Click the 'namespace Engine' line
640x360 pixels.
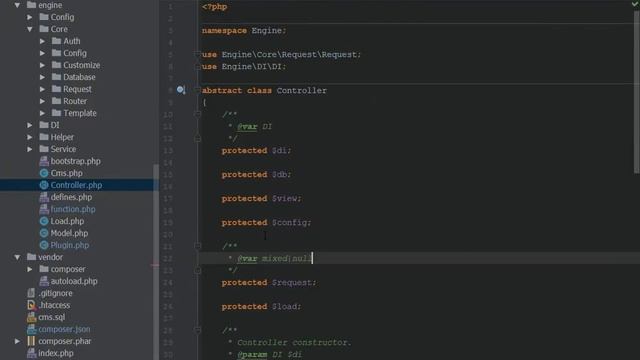coord(244,31)
